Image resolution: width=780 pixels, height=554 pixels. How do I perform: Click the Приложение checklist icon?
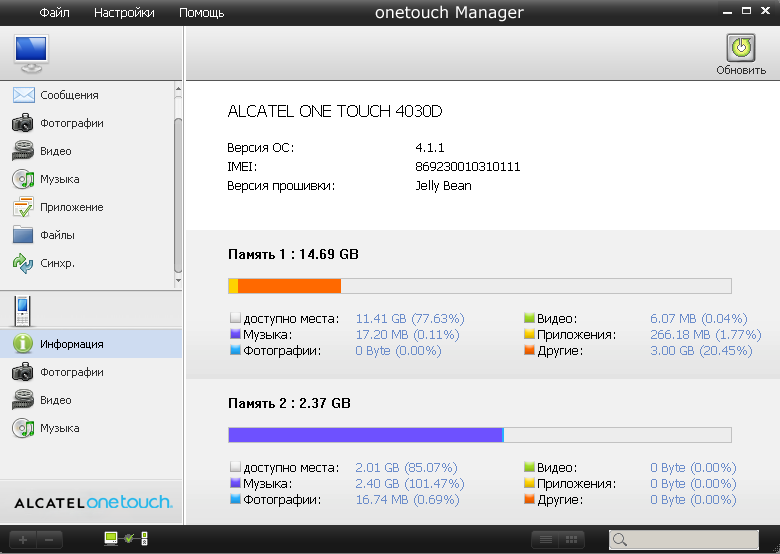click(x=23, y=207)
